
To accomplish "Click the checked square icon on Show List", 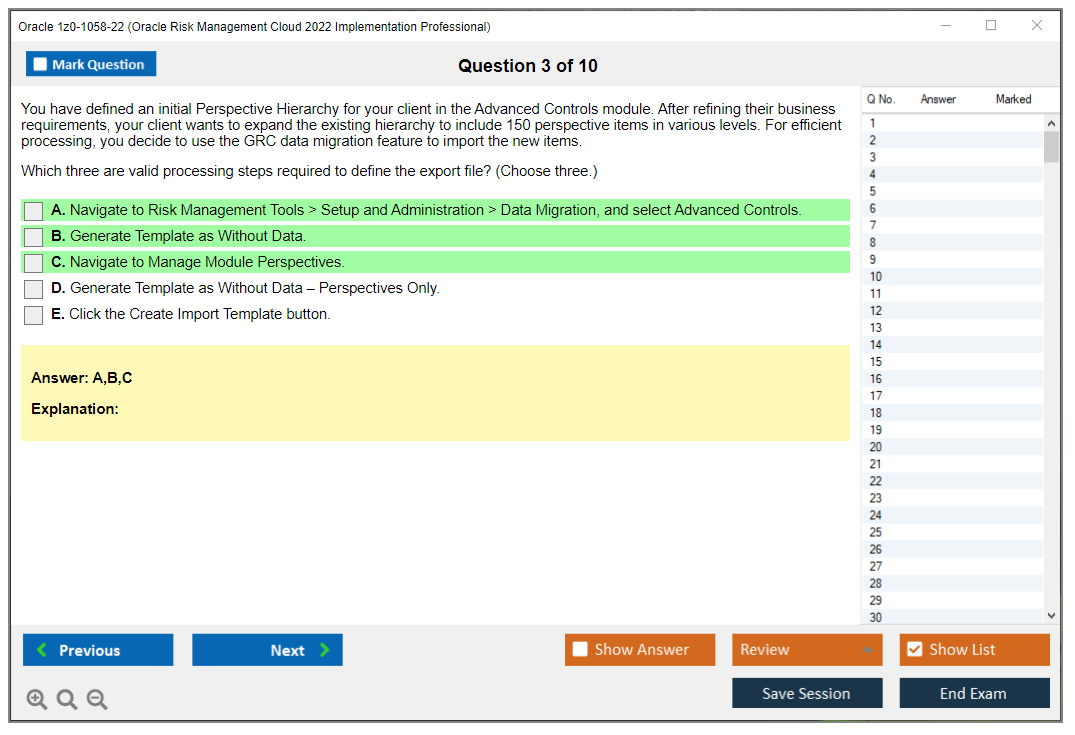I will [914, 649].
